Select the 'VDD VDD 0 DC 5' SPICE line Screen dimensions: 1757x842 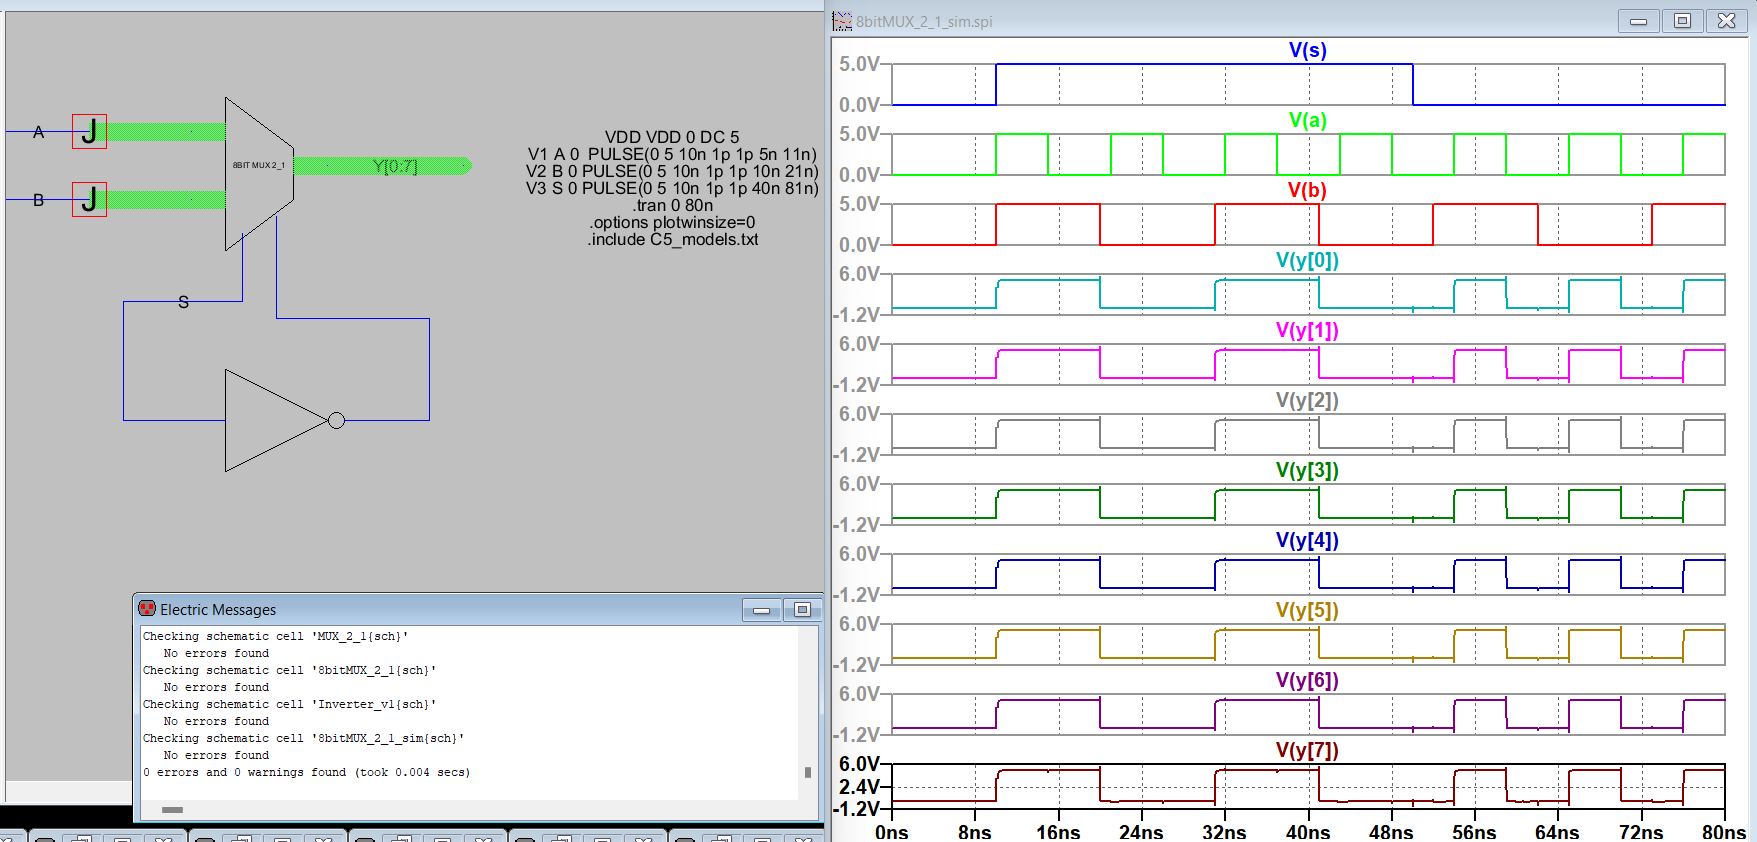[x=672, y=137]
